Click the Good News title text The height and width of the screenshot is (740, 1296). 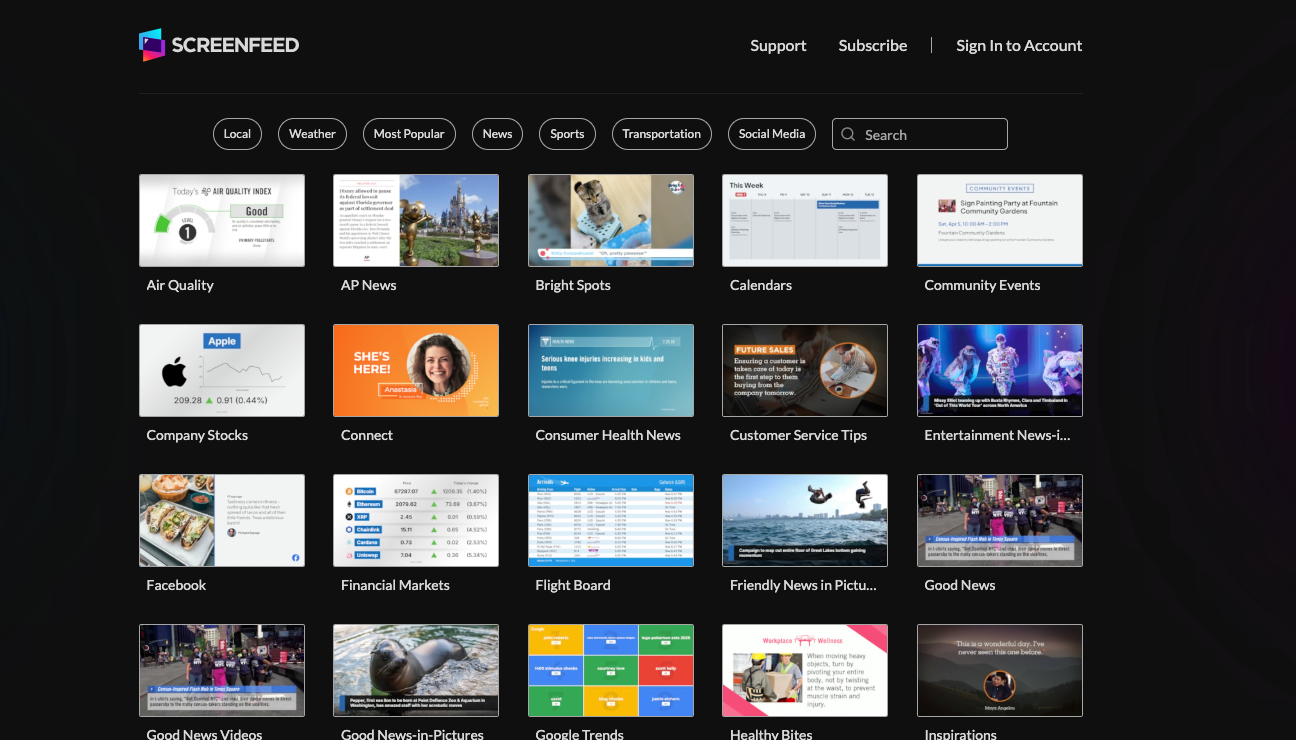[960, 585]
